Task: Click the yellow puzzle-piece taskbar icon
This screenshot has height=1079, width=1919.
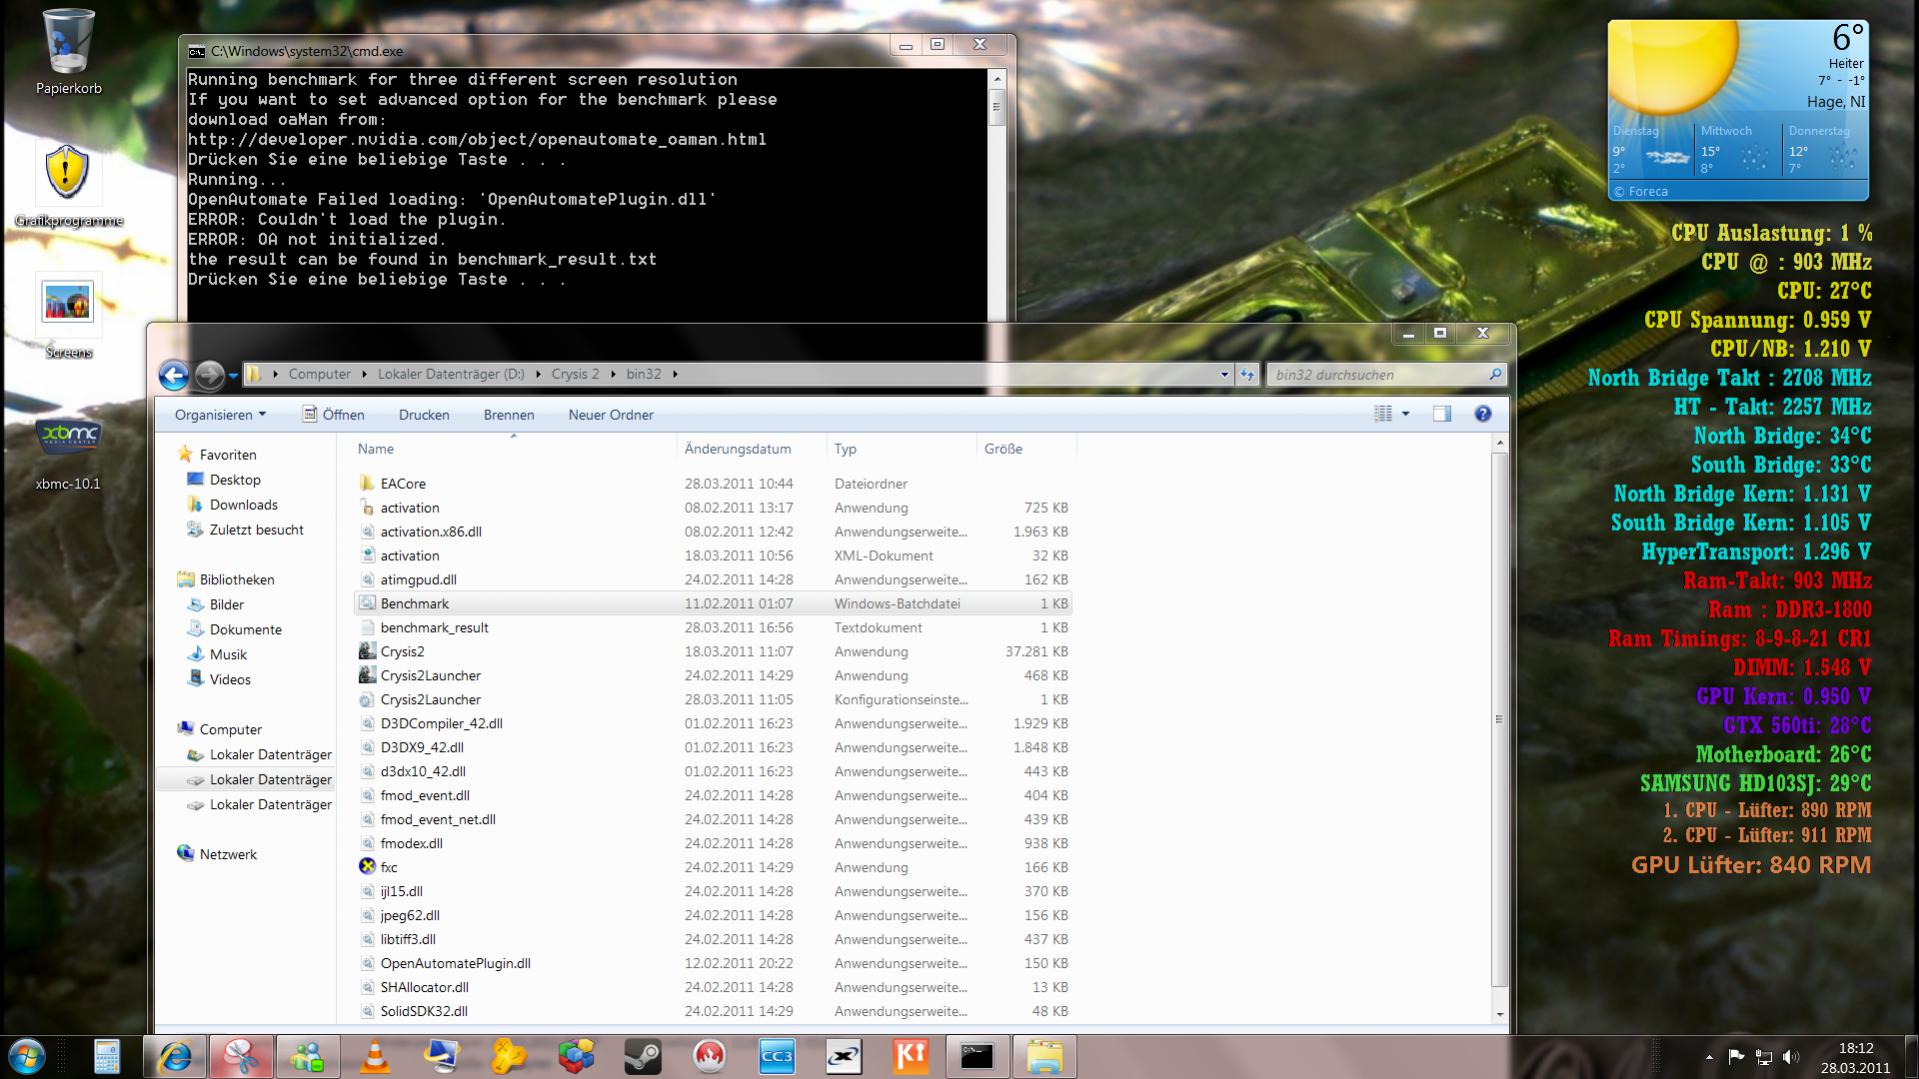Action: (509, 1057)
